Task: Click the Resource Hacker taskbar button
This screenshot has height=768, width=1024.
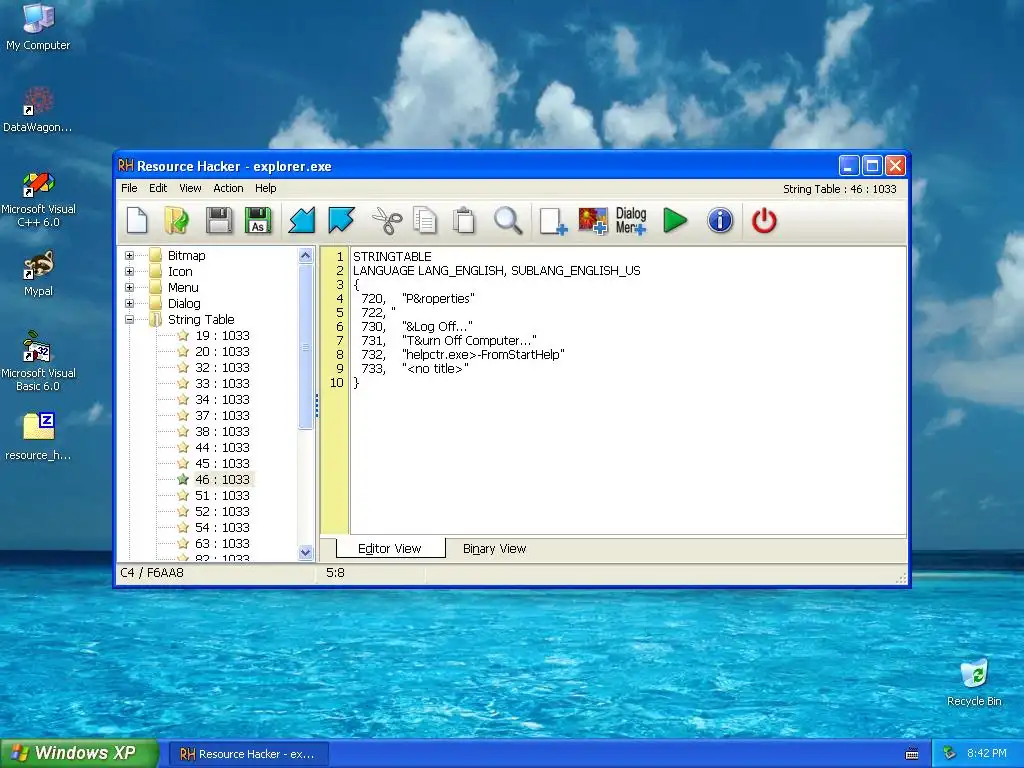Action: (248, 754)
